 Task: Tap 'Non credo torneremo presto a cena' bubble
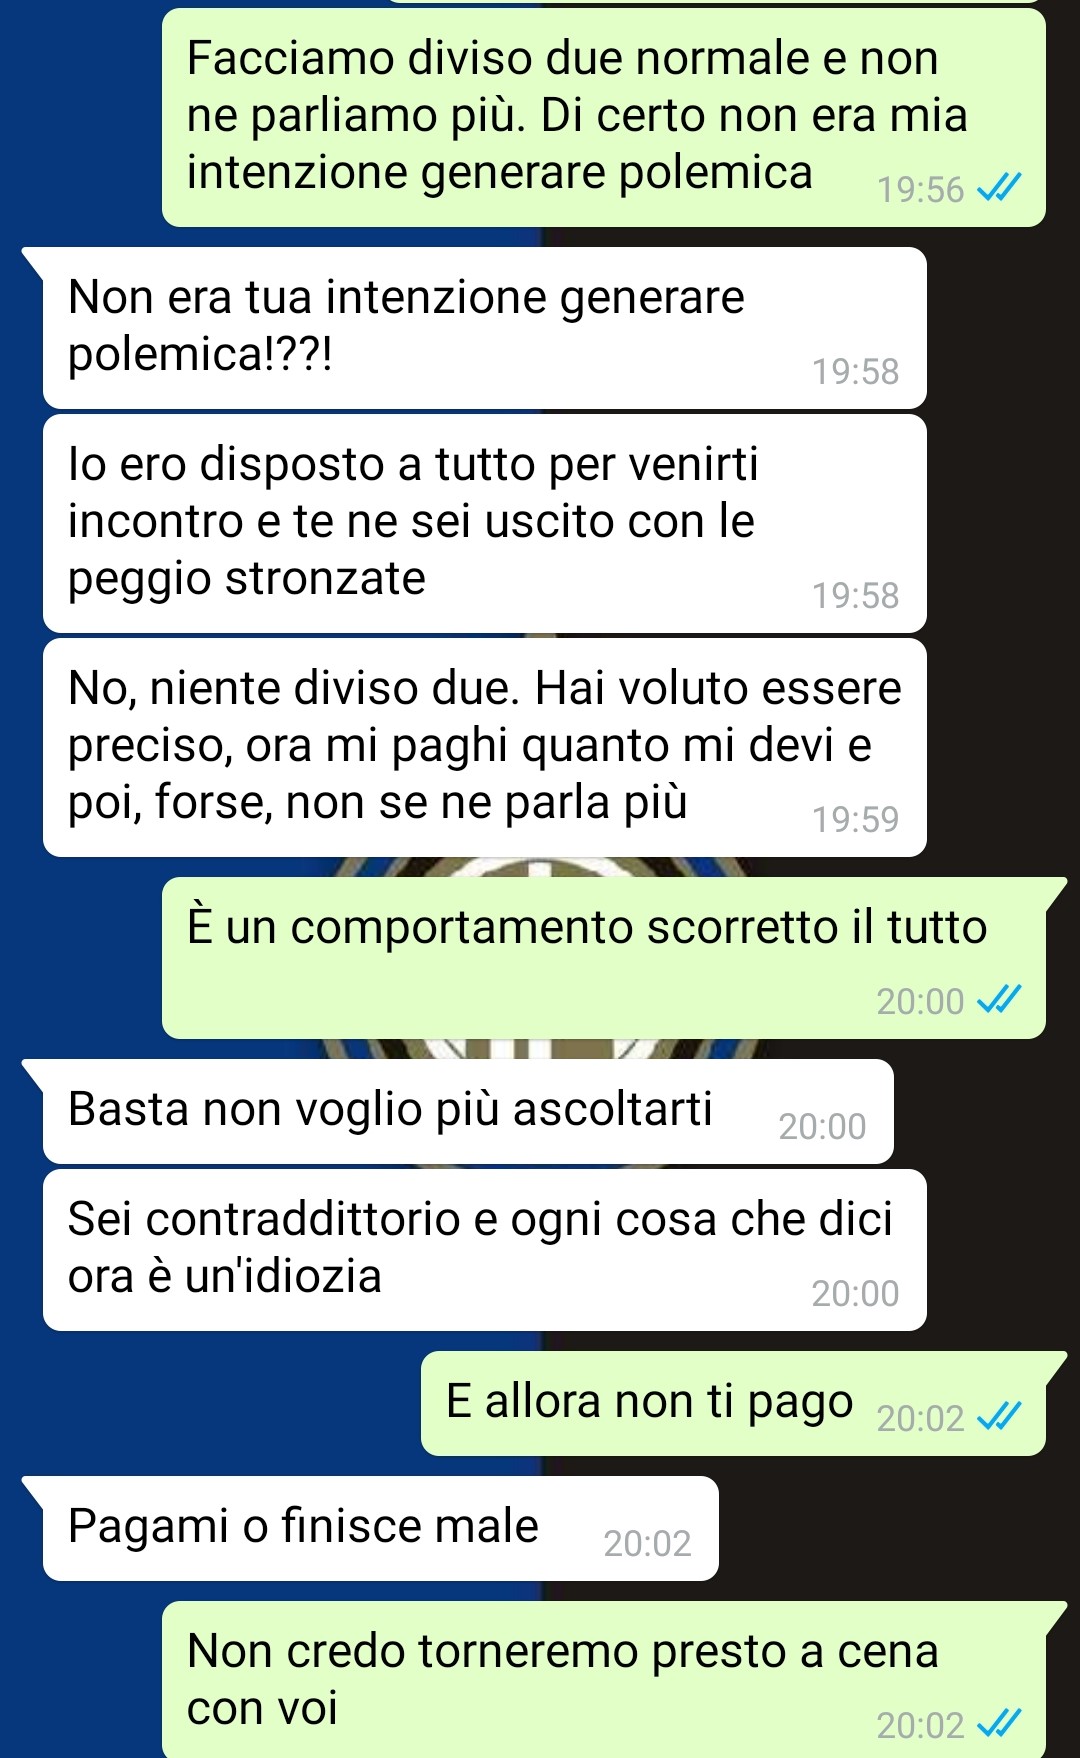tap(604, 1680)
